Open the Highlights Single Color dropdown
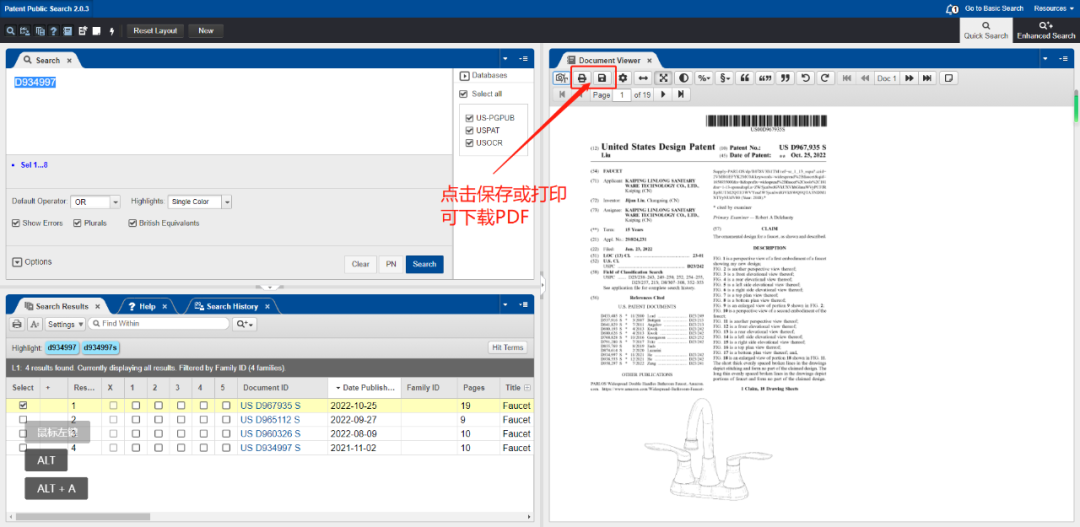This screenshot has height=527, width=1080. click(200, 202)
